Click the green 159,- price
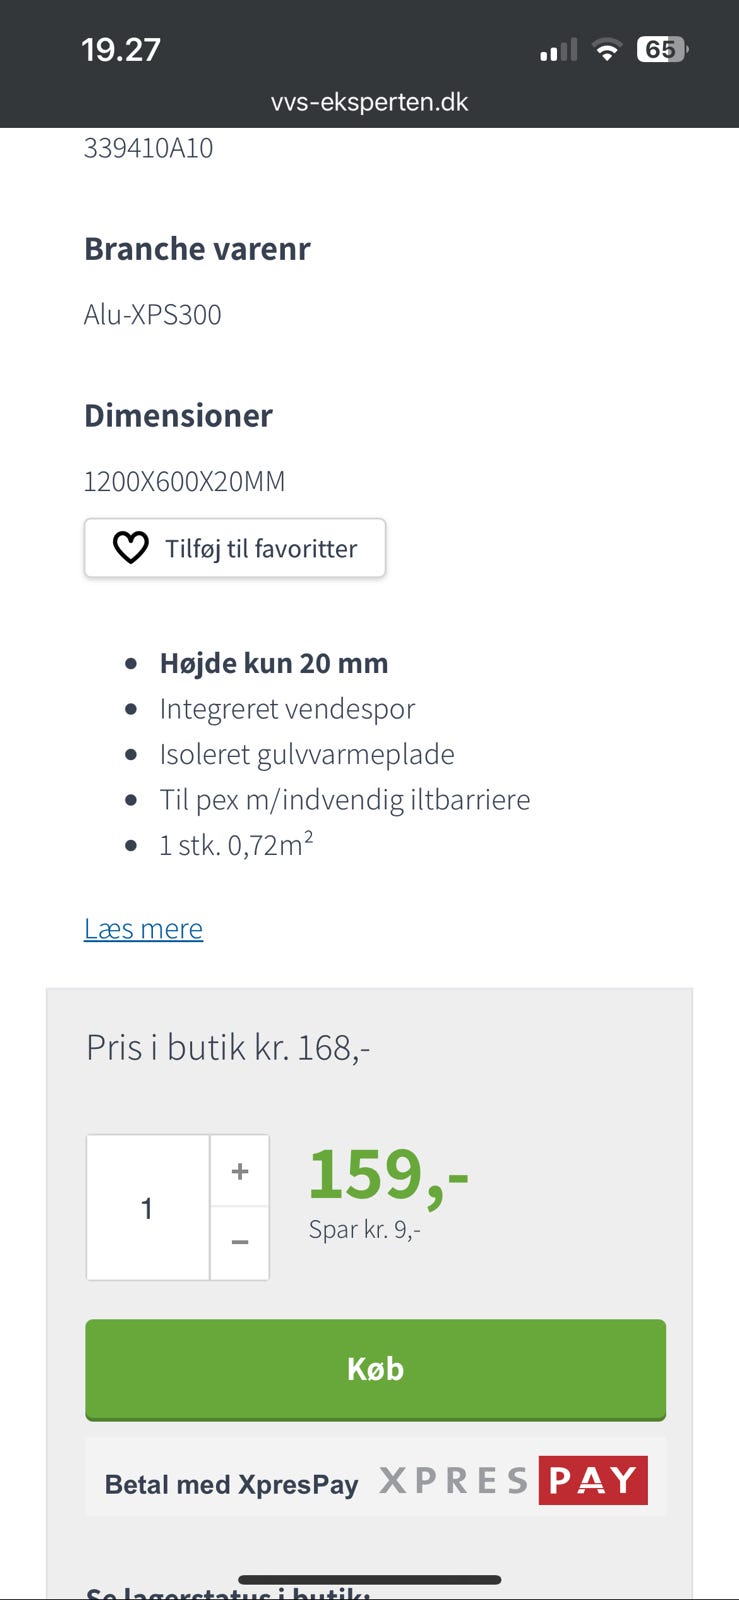This screenshot has width=739, height=1600. pos(388,1174)
